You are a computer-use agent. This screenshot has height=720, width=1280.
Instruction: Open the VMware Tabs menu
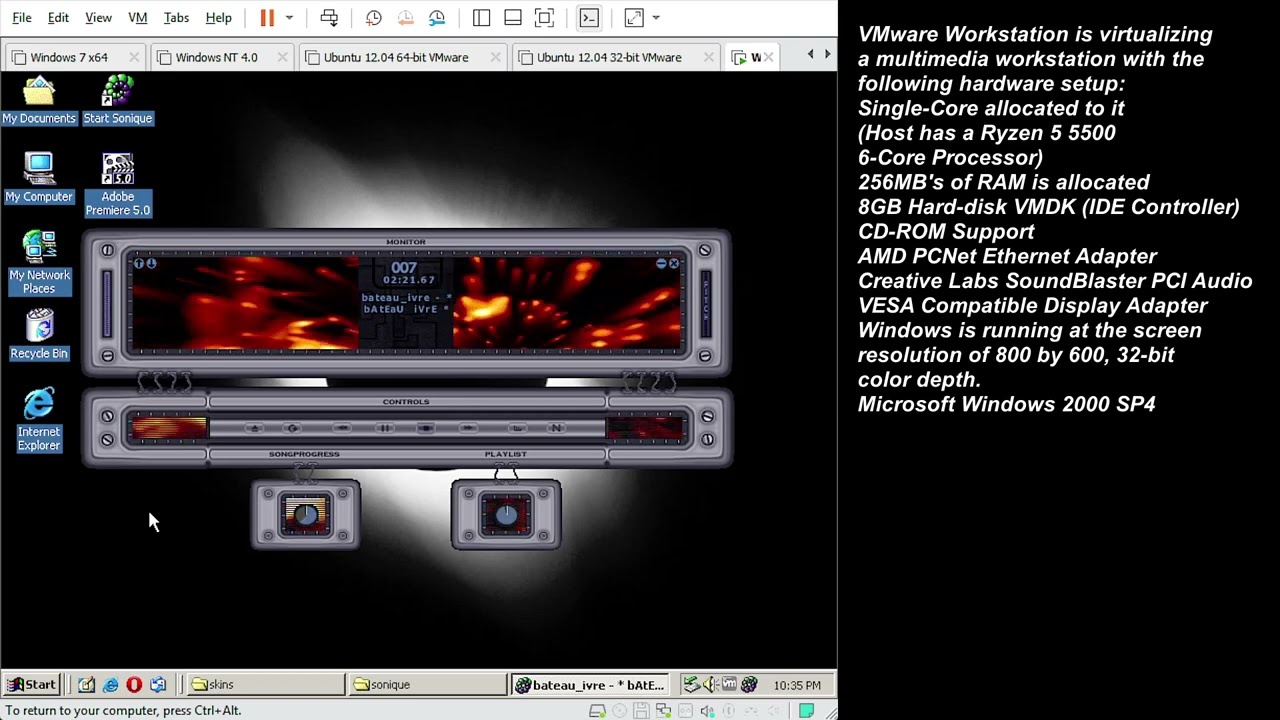pos(176,18)
